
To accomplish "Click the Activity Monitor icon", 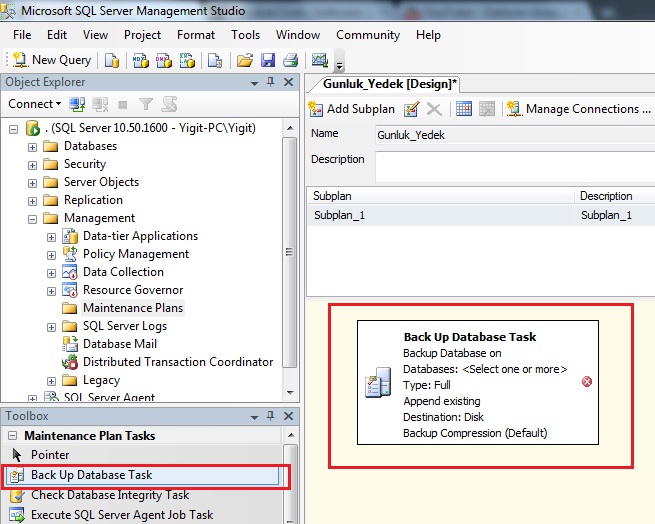I will click(320, 60).
